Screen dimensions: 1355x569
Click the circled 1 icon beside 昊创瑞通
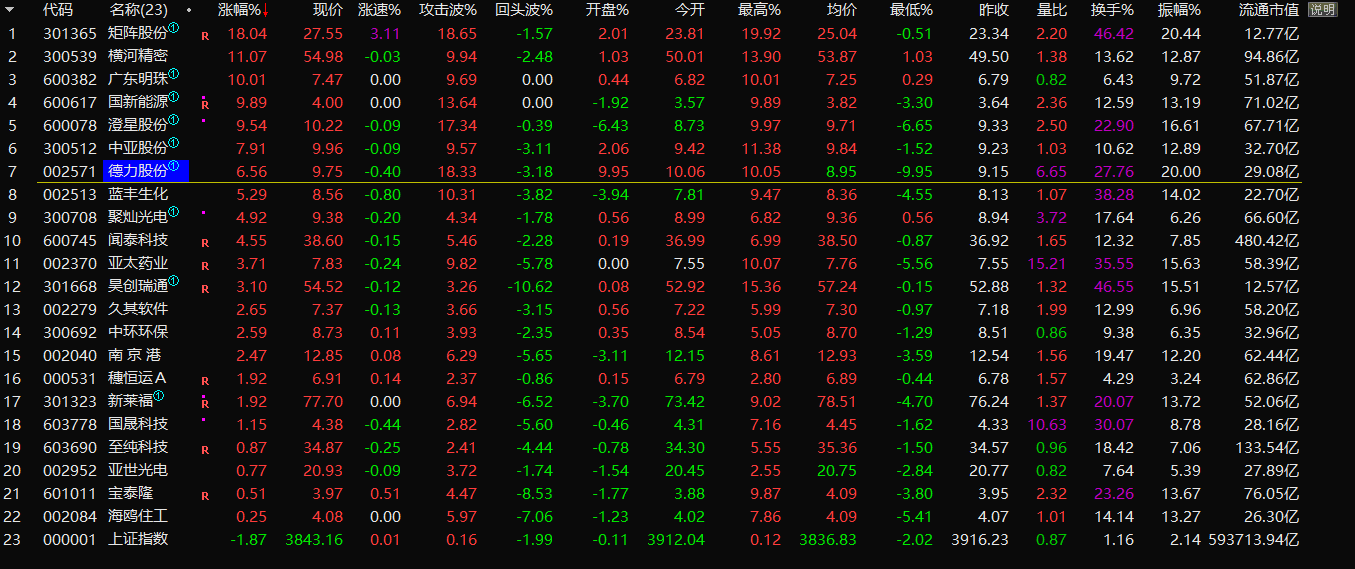click(174, 282)
